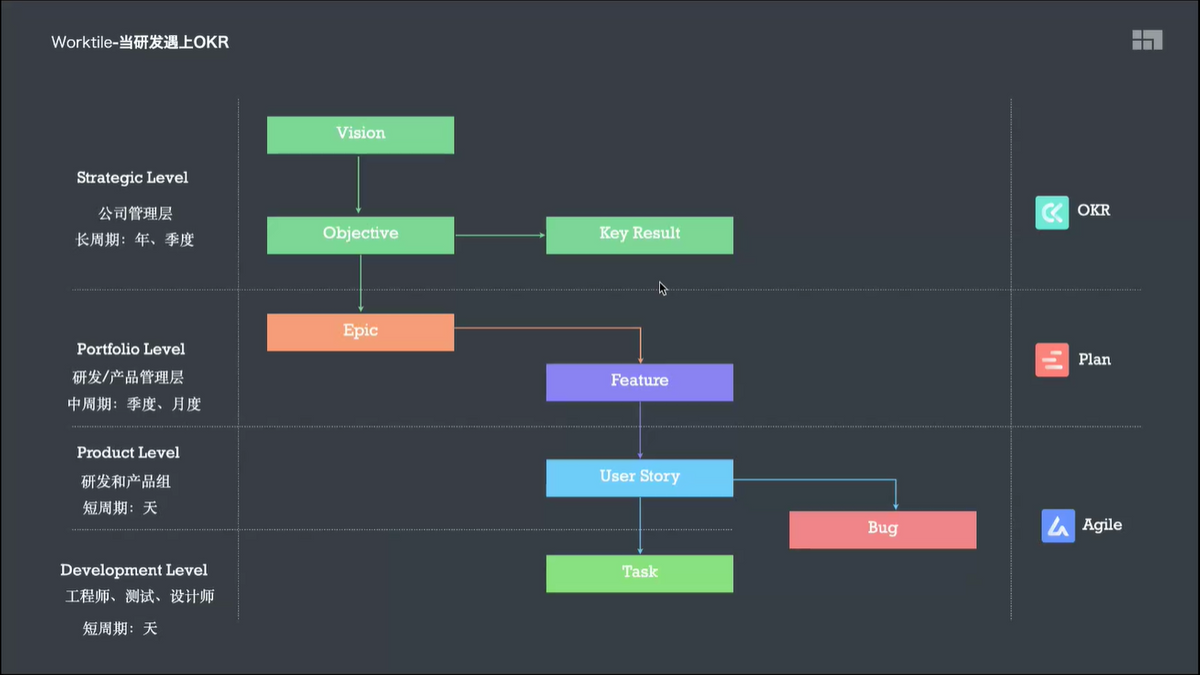Click the Development Level heading

click(134, 570)
